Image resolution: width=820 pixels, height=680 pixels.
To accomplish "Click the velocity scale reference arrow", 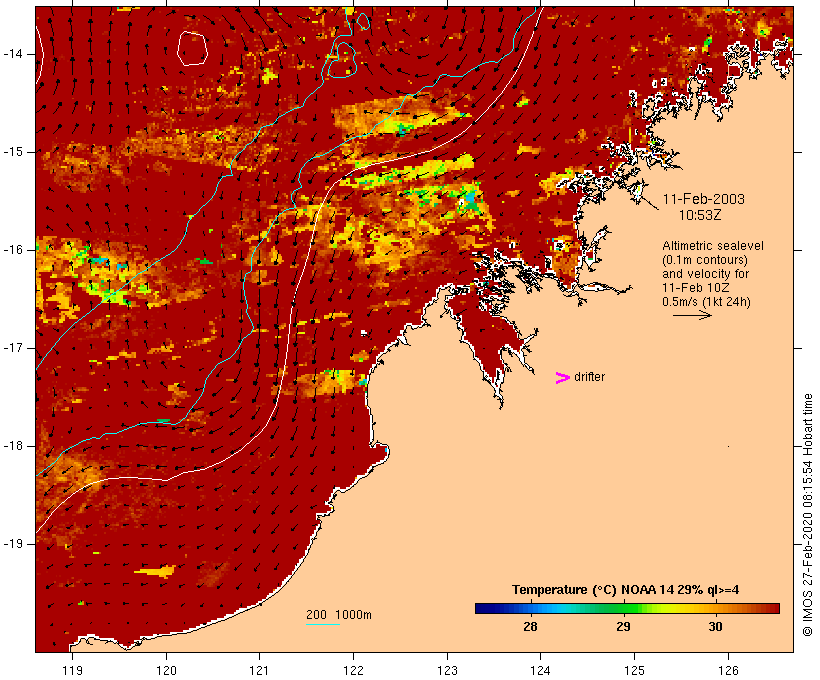I will pos(692,315).
